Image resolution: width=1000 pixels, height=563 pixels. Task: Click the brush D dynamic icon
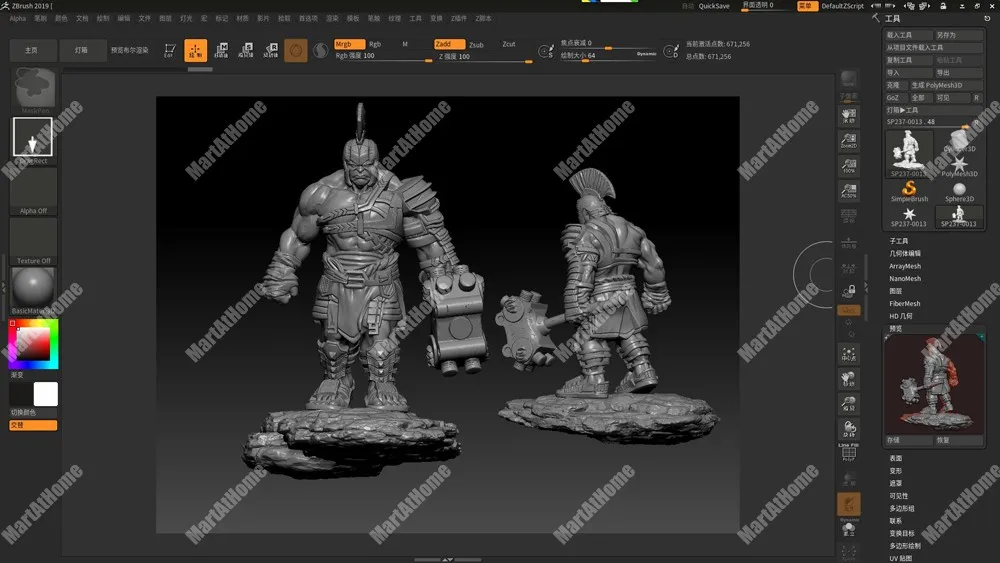point(671,51)
